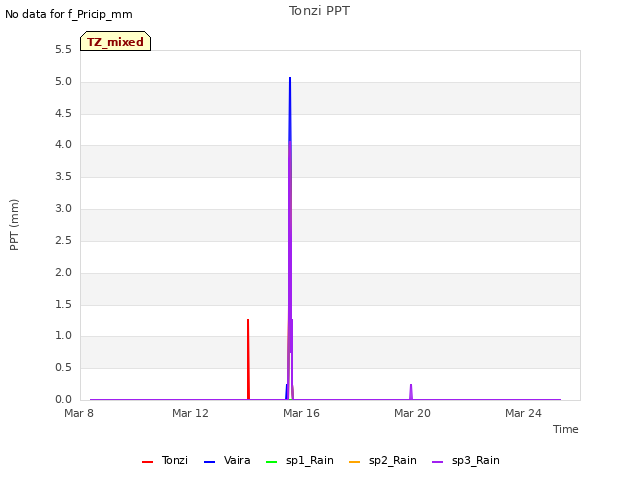Click the 4.0 y-axis tick label
Viewport: 640px width, 480px height.
coord(63,145)
